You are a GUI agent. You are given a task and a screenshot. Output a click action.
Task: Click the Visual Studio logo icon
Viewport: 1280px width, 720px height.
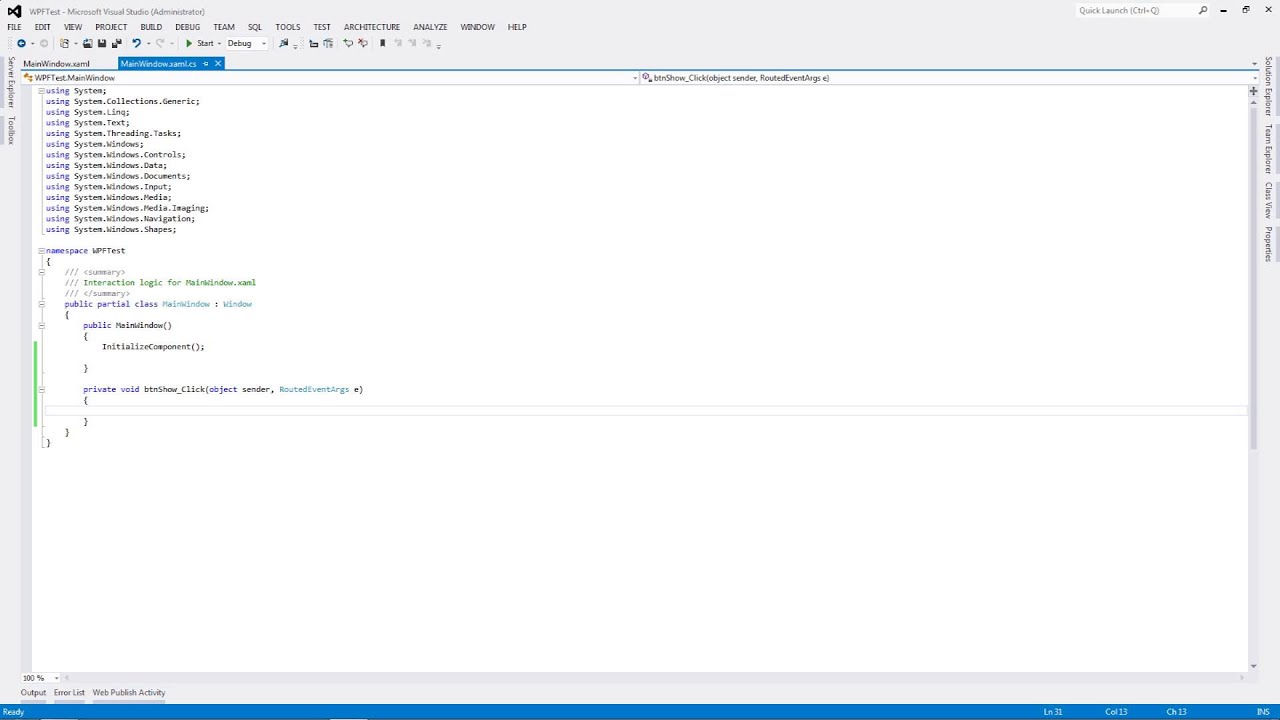point(14,11)
